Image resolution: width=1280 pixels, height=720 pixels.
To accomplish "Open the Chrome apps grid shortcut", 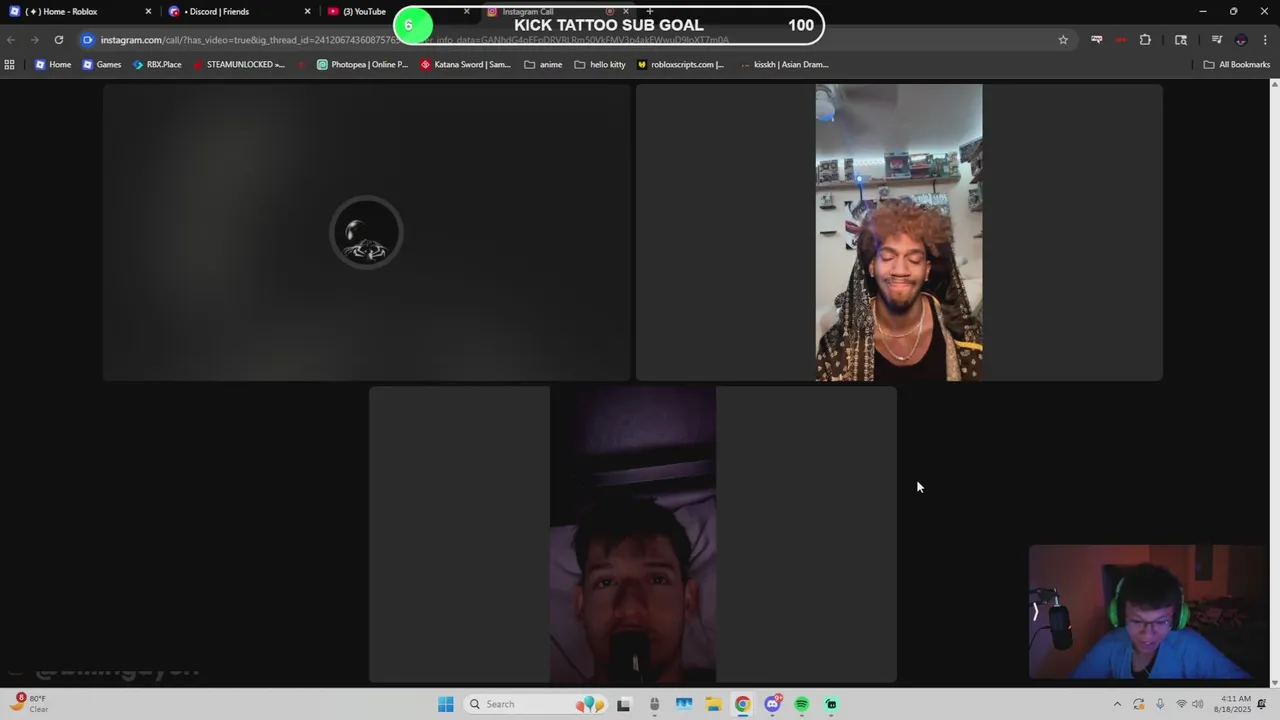I will pyautogui.click(x=10, y=64).
